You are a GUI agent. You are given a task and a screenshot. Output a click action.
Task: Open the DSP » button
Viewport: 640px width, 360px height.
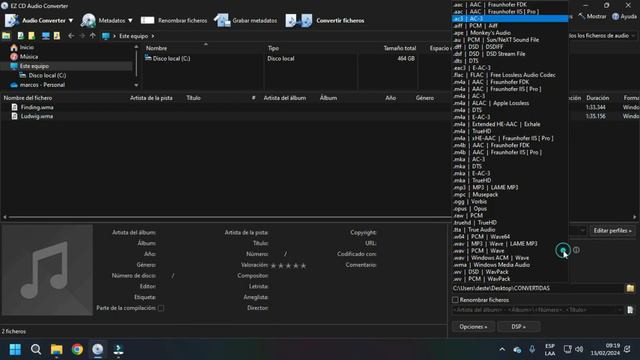coord(518,327)
